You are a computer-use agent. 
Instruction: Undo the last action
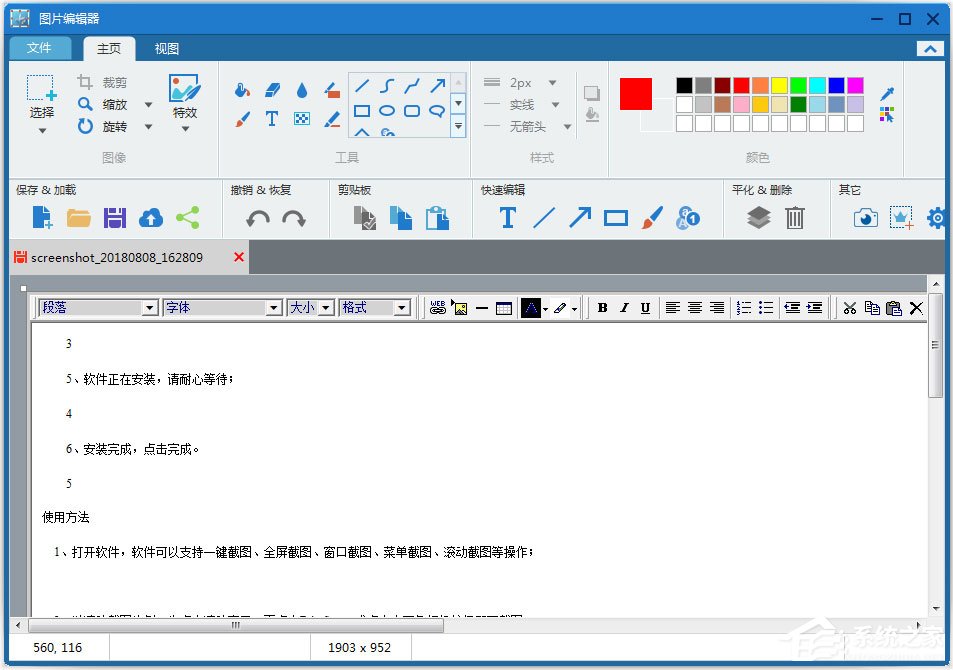tap(258, 218)
